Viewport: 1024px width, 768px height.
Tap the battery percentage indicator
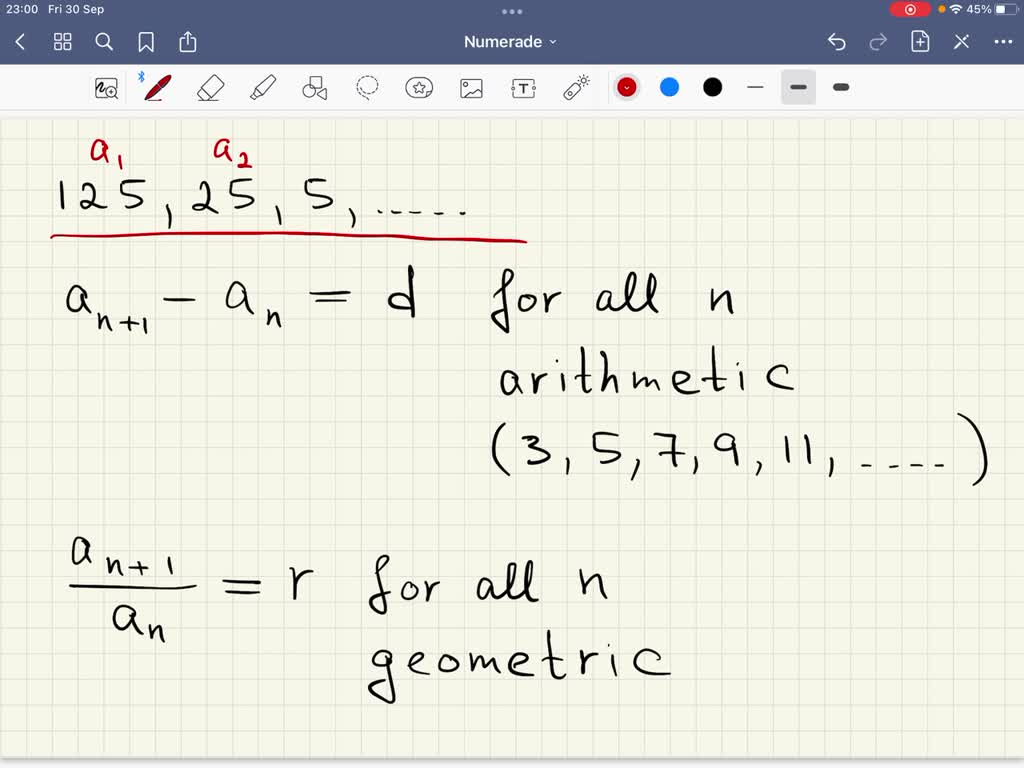click(x=979, y=9)
